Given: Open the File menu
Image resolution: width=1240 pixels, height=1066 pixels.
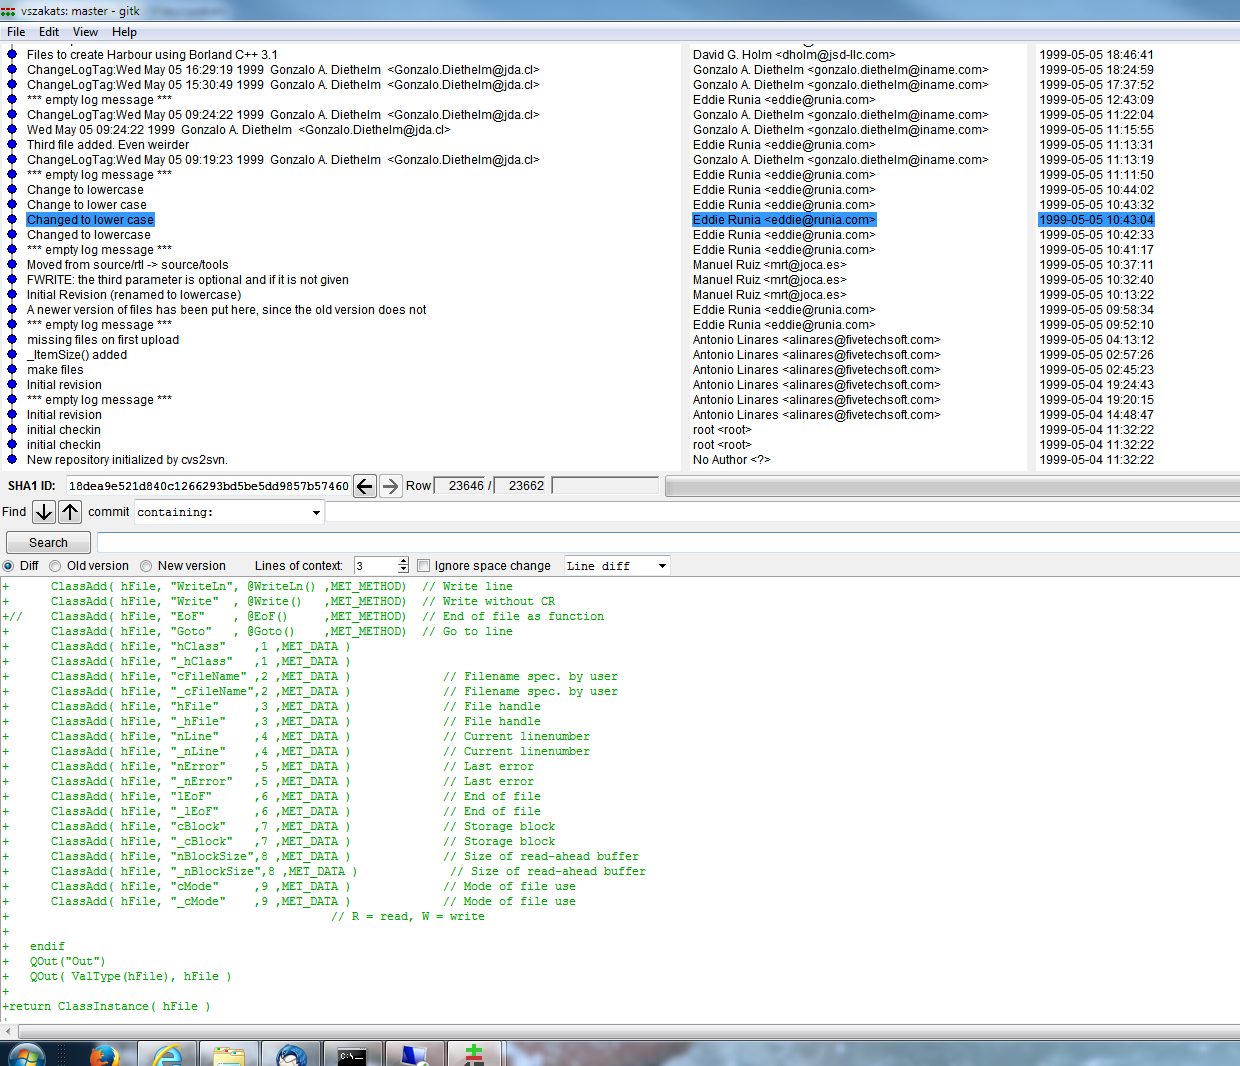Looking at the screenshot, I should 16,32.
